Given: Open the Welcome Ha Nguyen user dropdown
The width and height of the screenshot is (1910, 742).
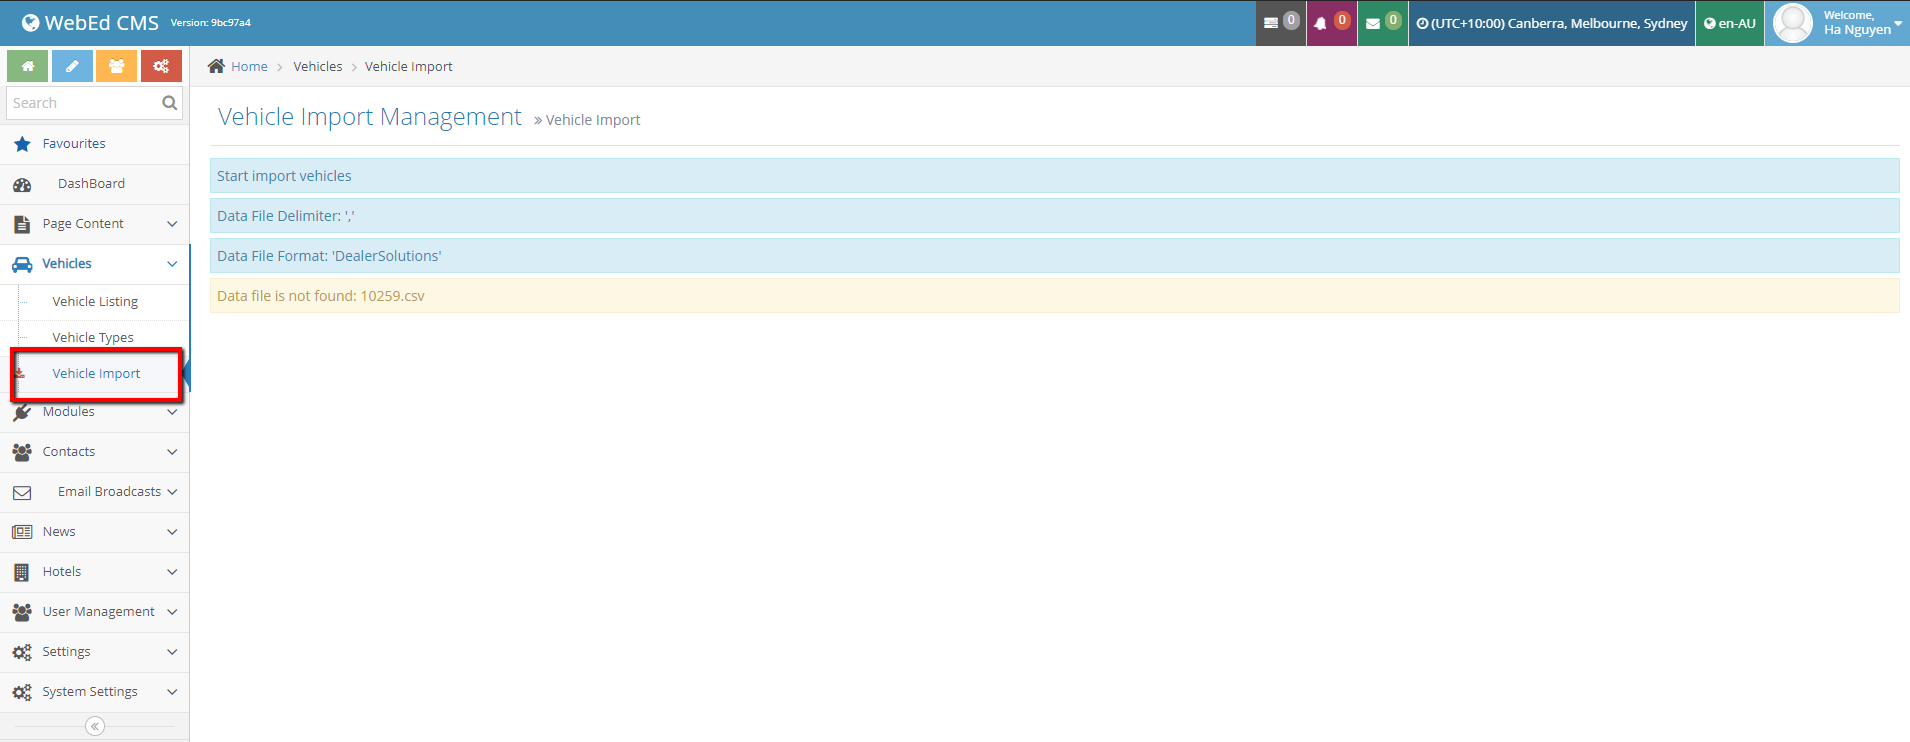Looking at the screenshot, I should [x=1838, y=23].
